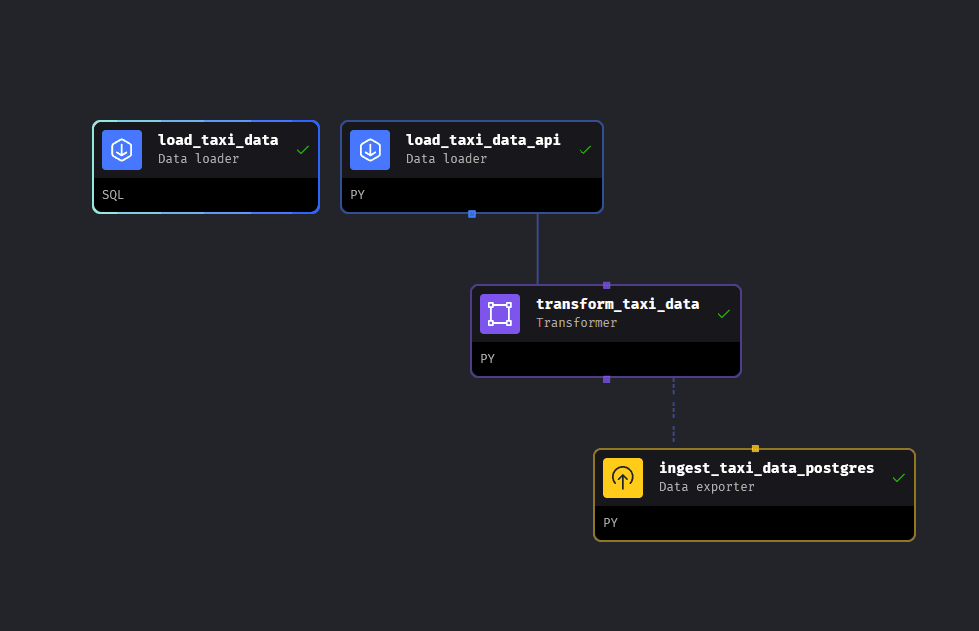The image size is (979, 631).
Task: Select the transform_taxi_data block name
Action: click(617, 304)
